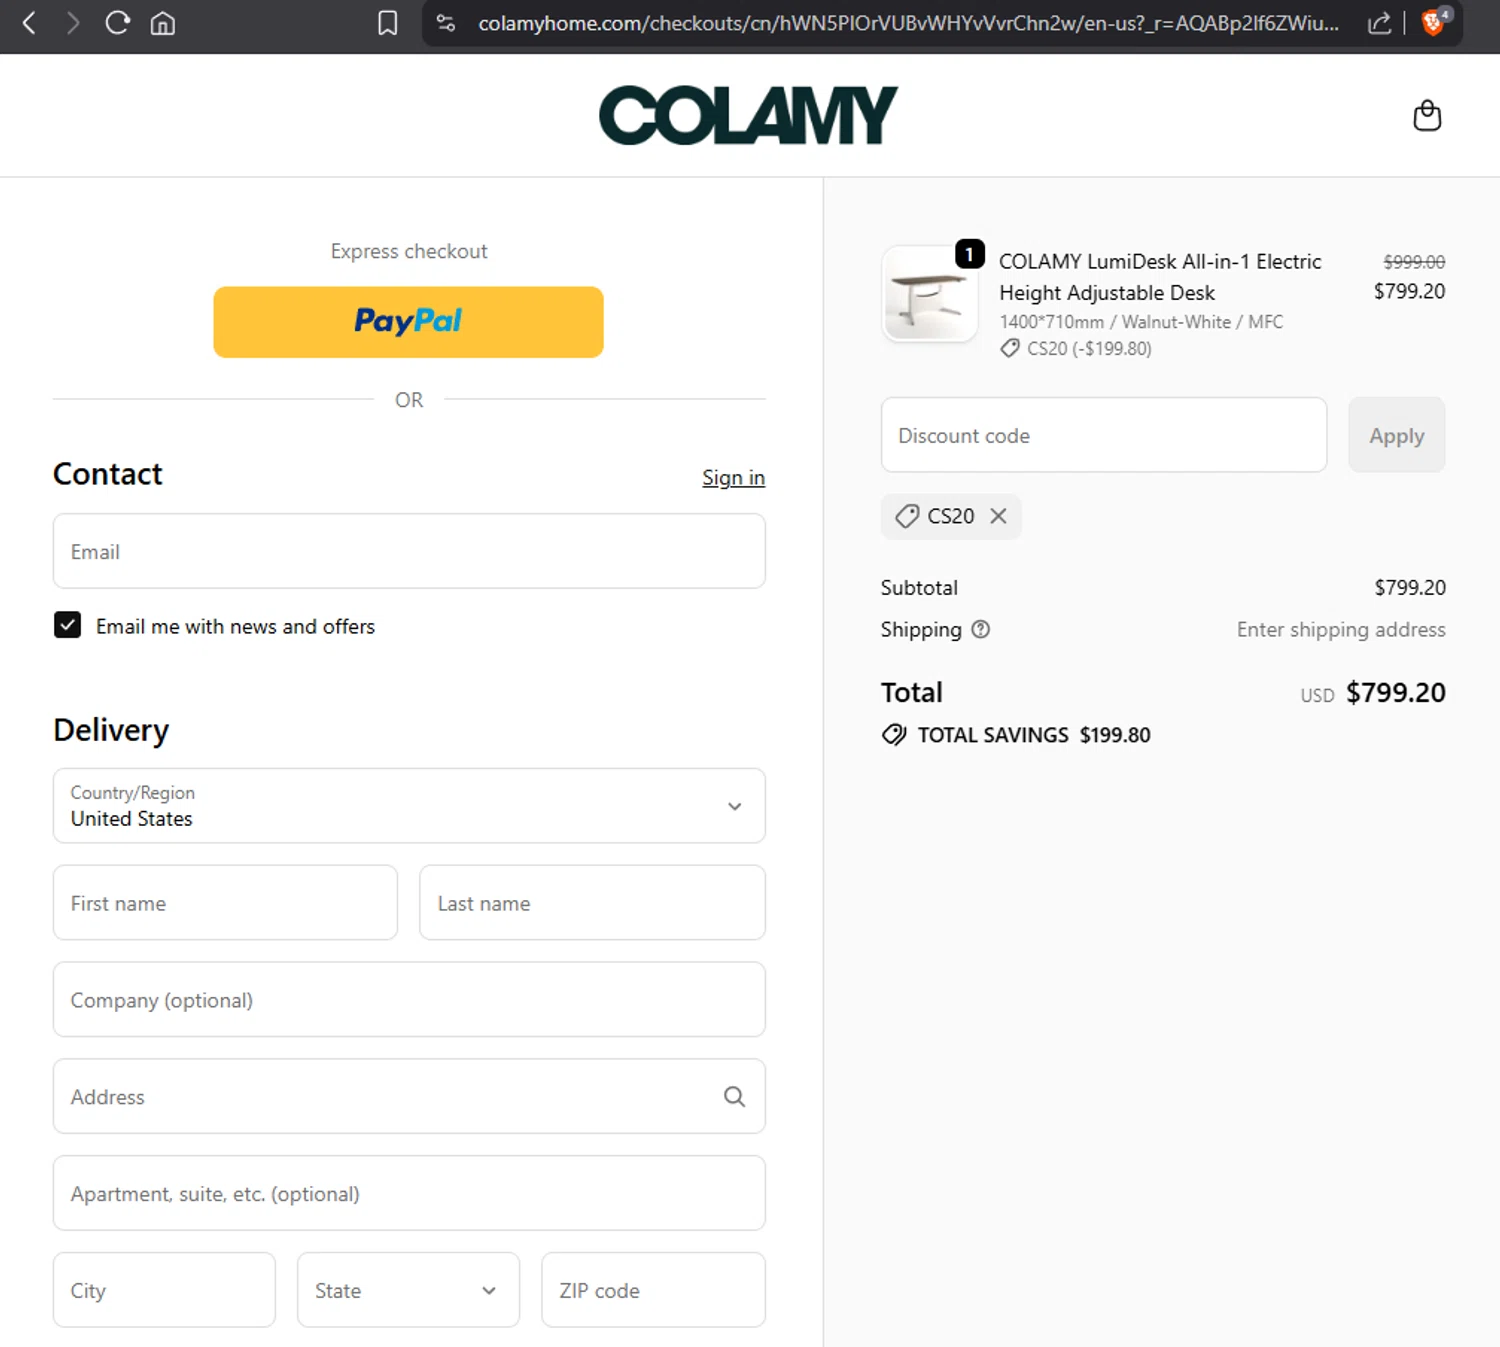
Task: Open the shopping bag cart icon
Action: [1427, 115]
